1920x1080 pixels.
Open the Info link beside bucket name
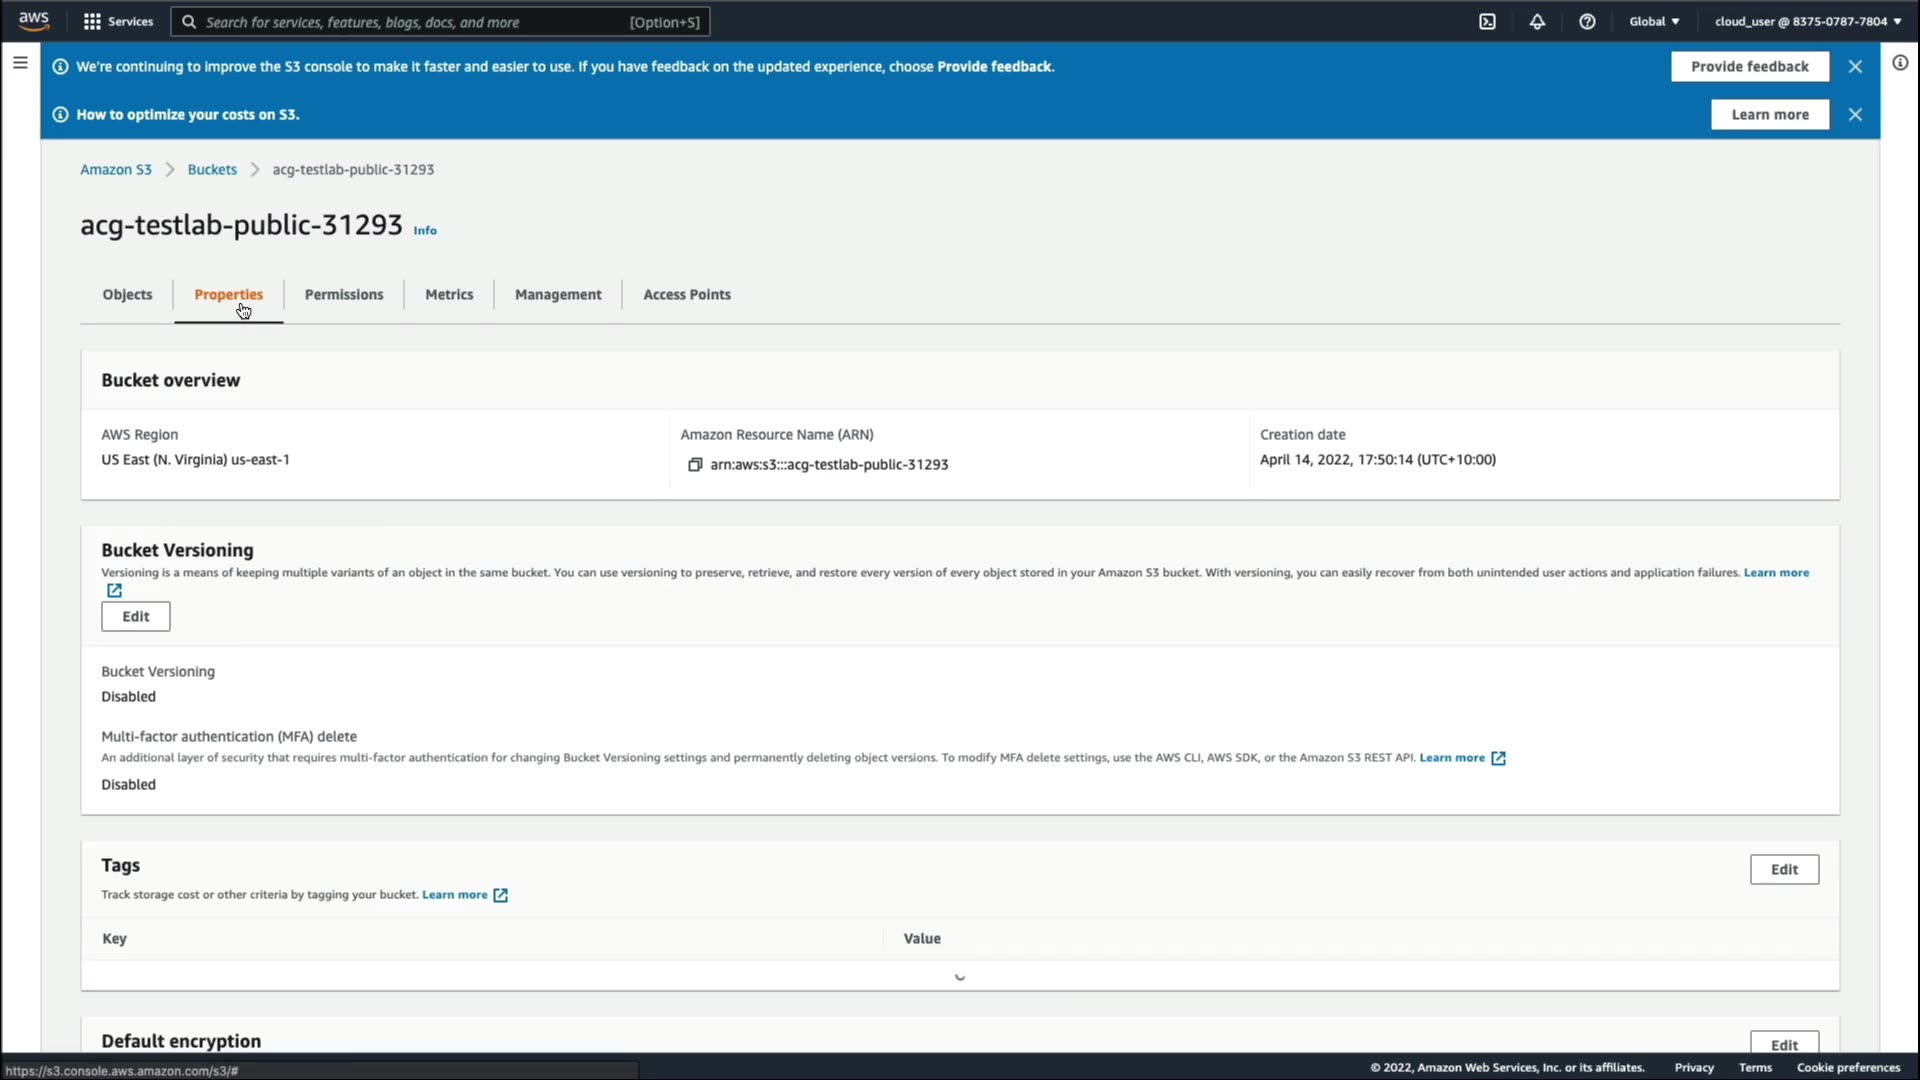point(425,230)
